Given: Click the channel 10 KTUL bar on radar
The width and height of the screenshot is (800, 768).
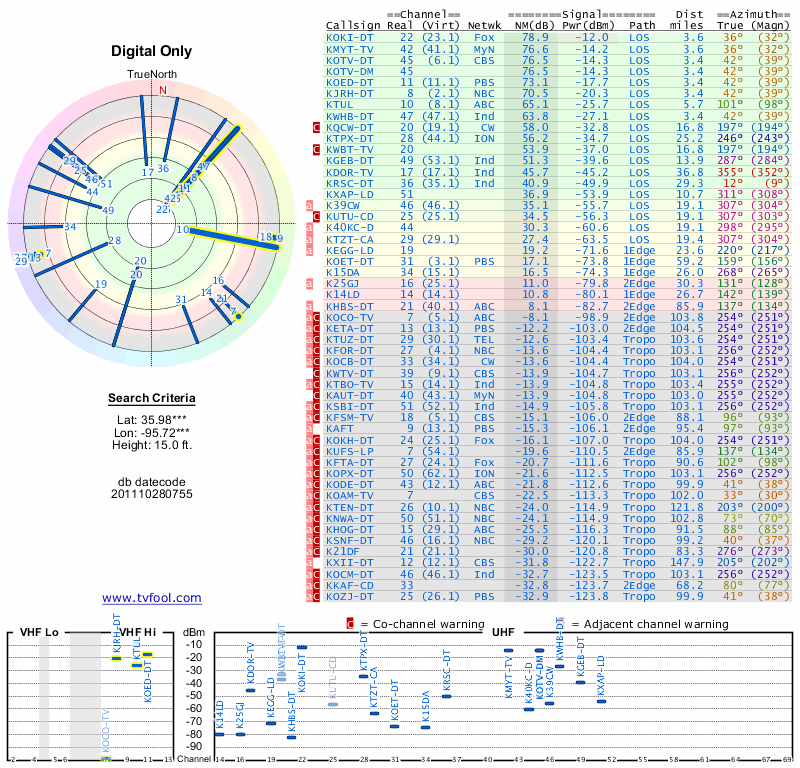Looking at the screenshot, I should (234, 239).
